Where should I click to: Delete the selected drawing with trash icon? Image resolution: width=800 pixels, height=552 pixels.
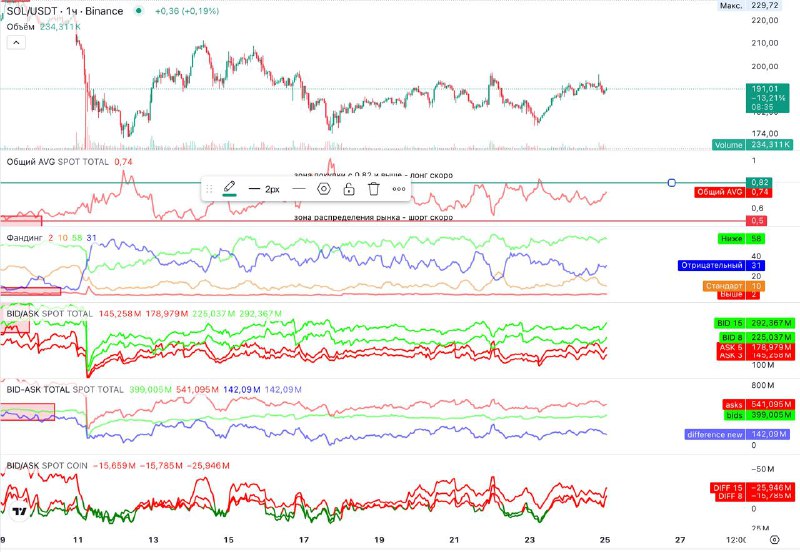[x=373, y=188]
